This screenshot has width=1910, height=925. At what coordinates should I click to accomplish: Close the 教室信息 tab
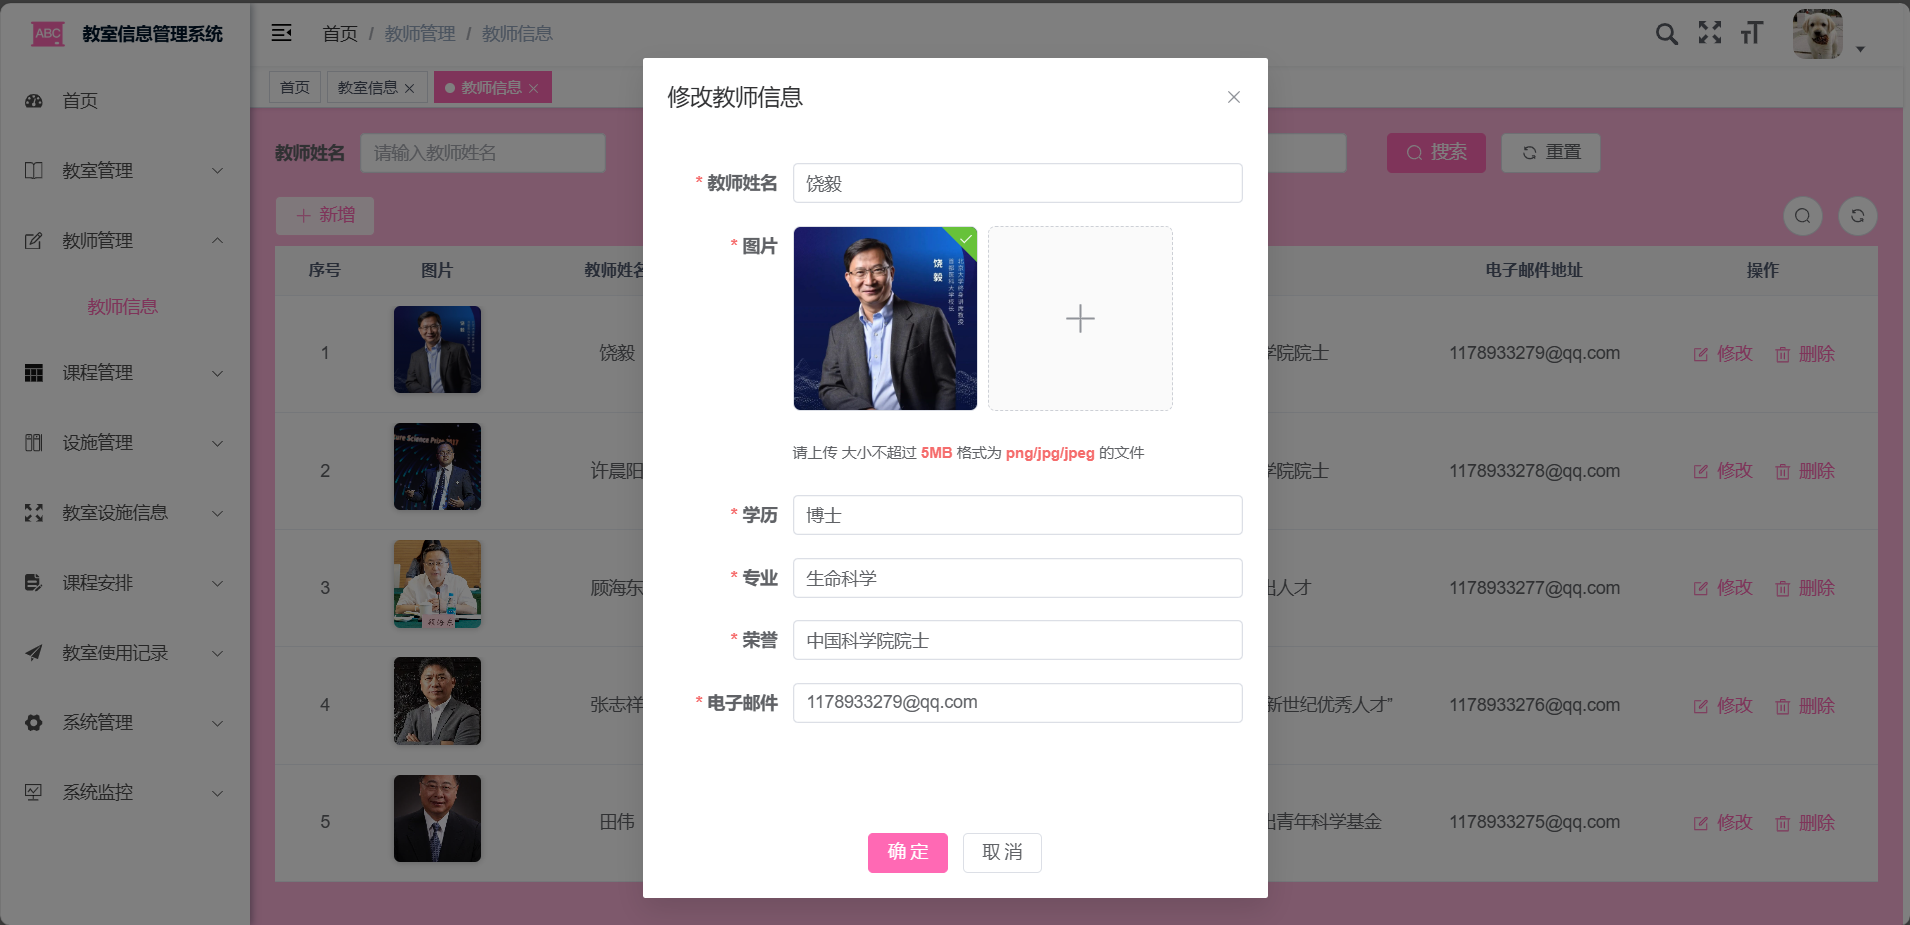tap(410, 88)
